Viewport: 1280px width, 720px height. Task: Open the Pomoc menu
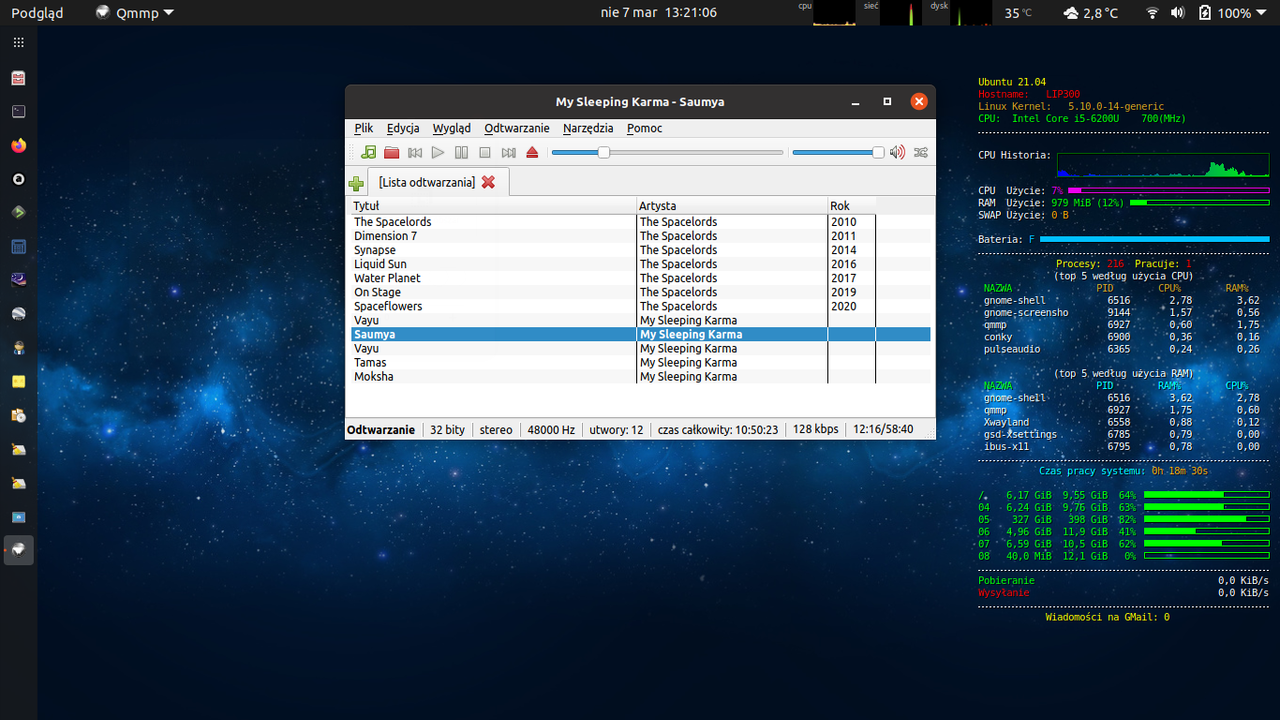pyautogui.click(x=645, y=128)
